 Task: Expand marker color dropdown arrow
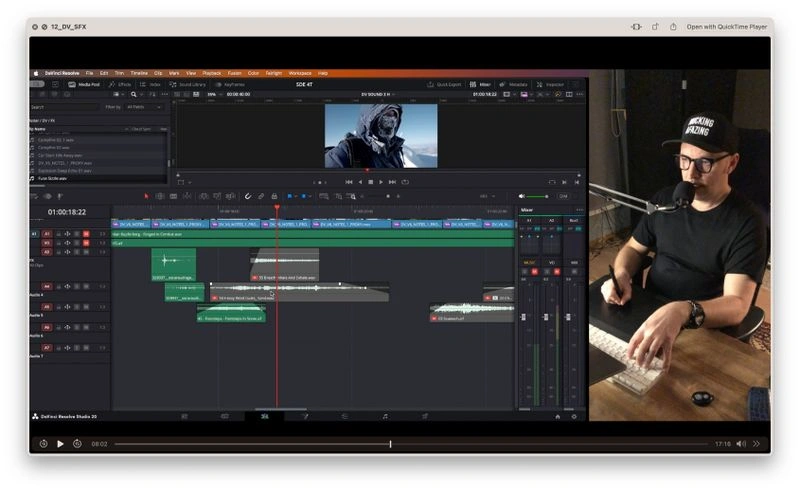(310, 196)
